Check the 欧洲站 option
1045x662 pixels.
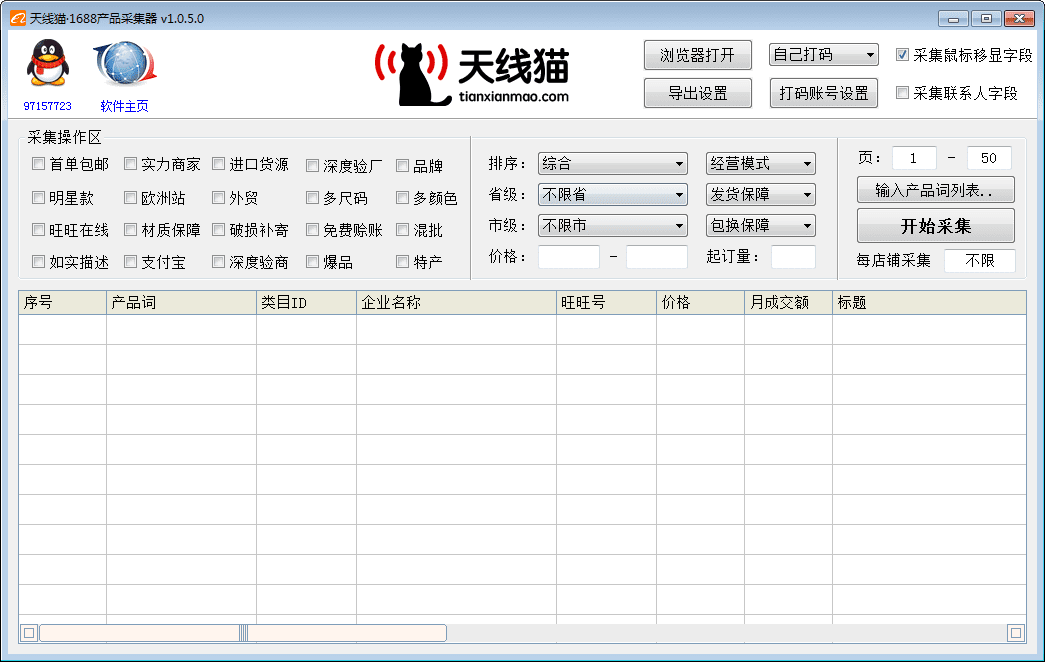point(131,197)
